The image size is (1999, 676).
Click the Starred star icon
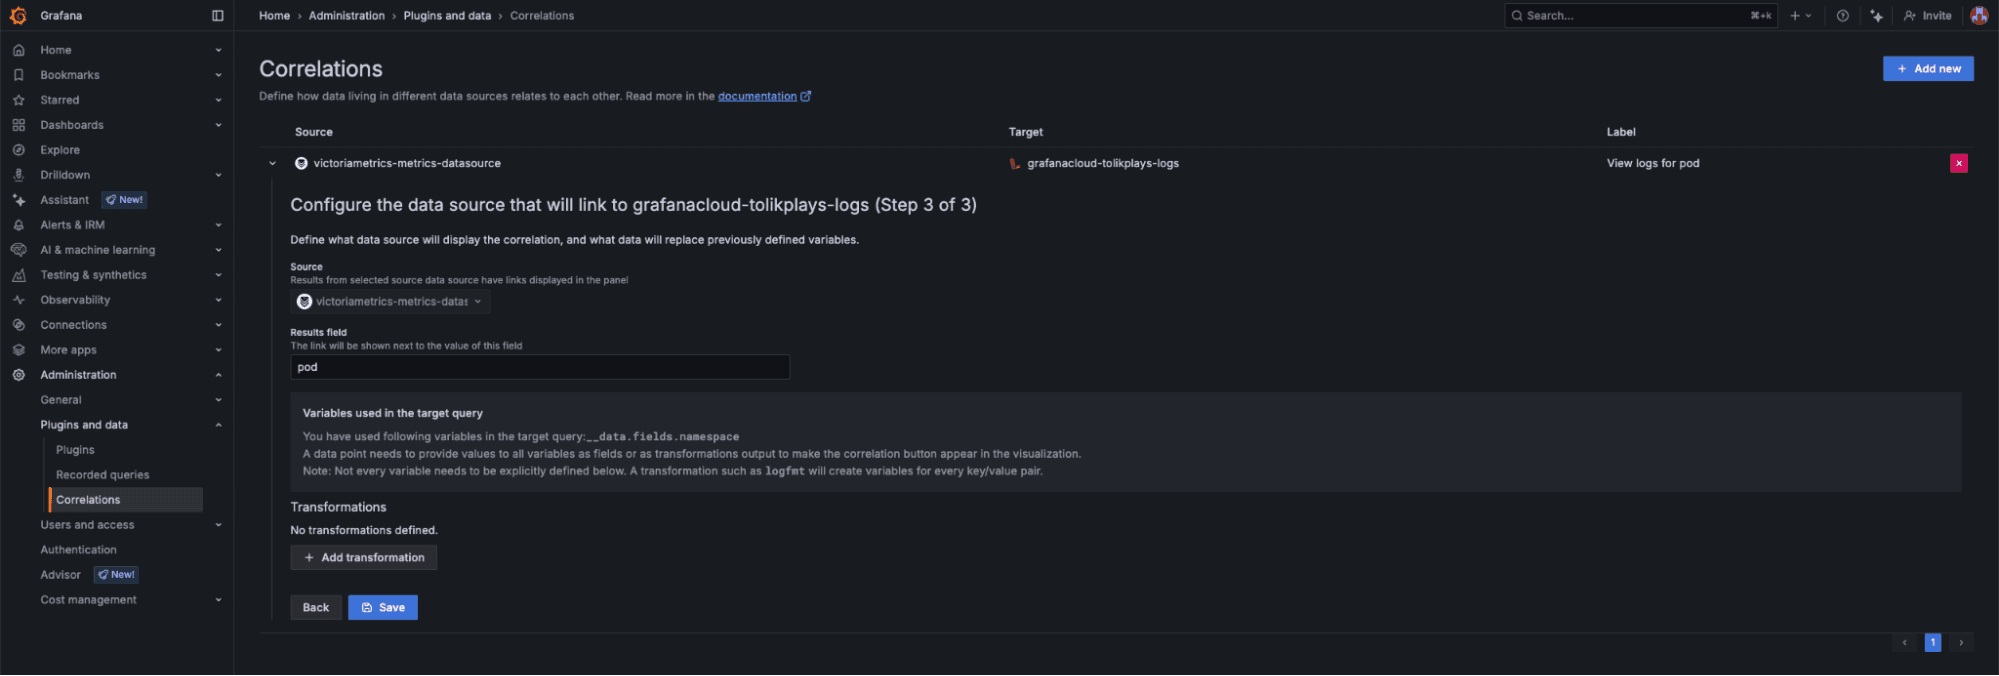pyautogui.click(x=19, y=100)
